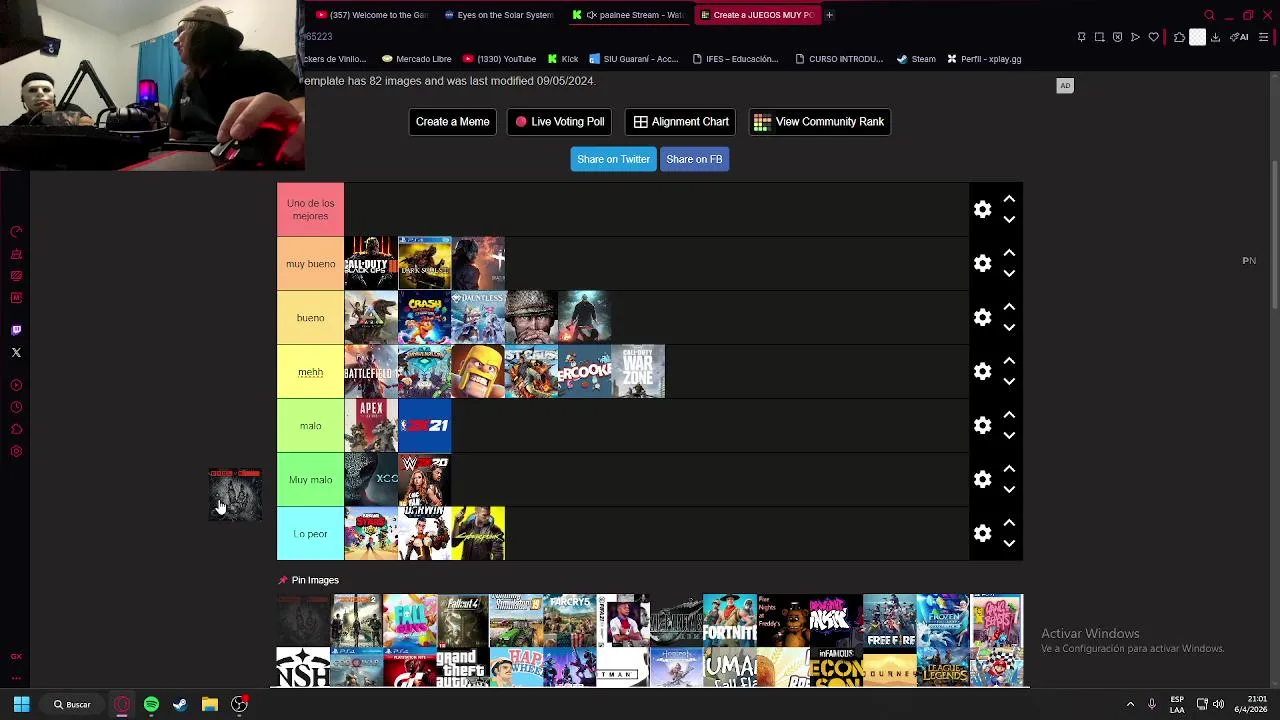Viewport: 1280px width, 720px height.
Task: Select the 'mehh' yellow tier label
Action: click(310, 371)
